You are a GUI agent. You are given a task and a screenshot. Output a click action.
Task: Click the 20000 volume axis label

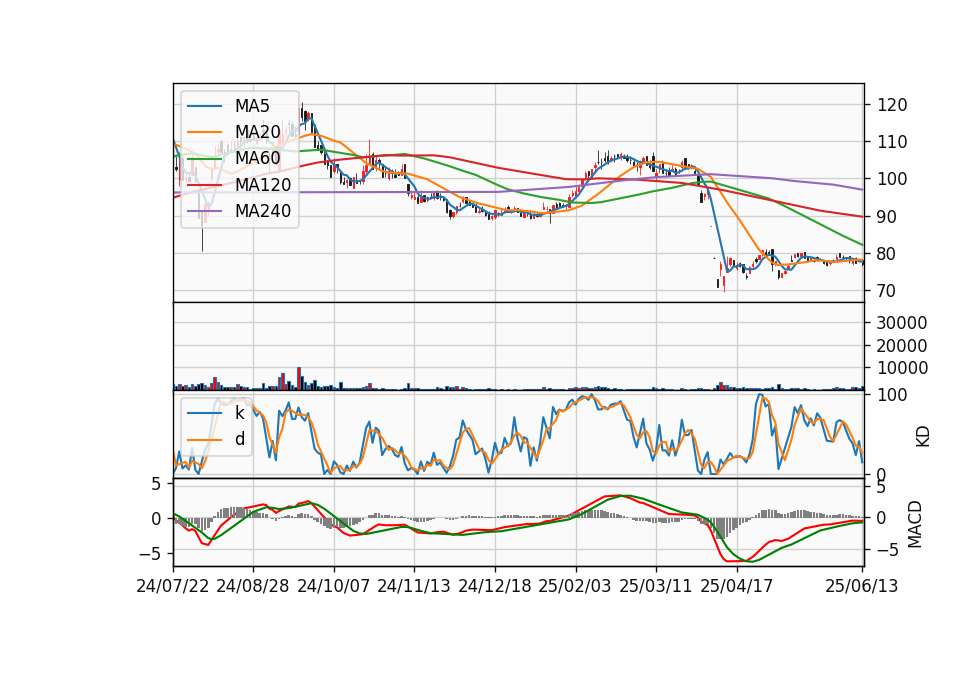coord(902,346)
